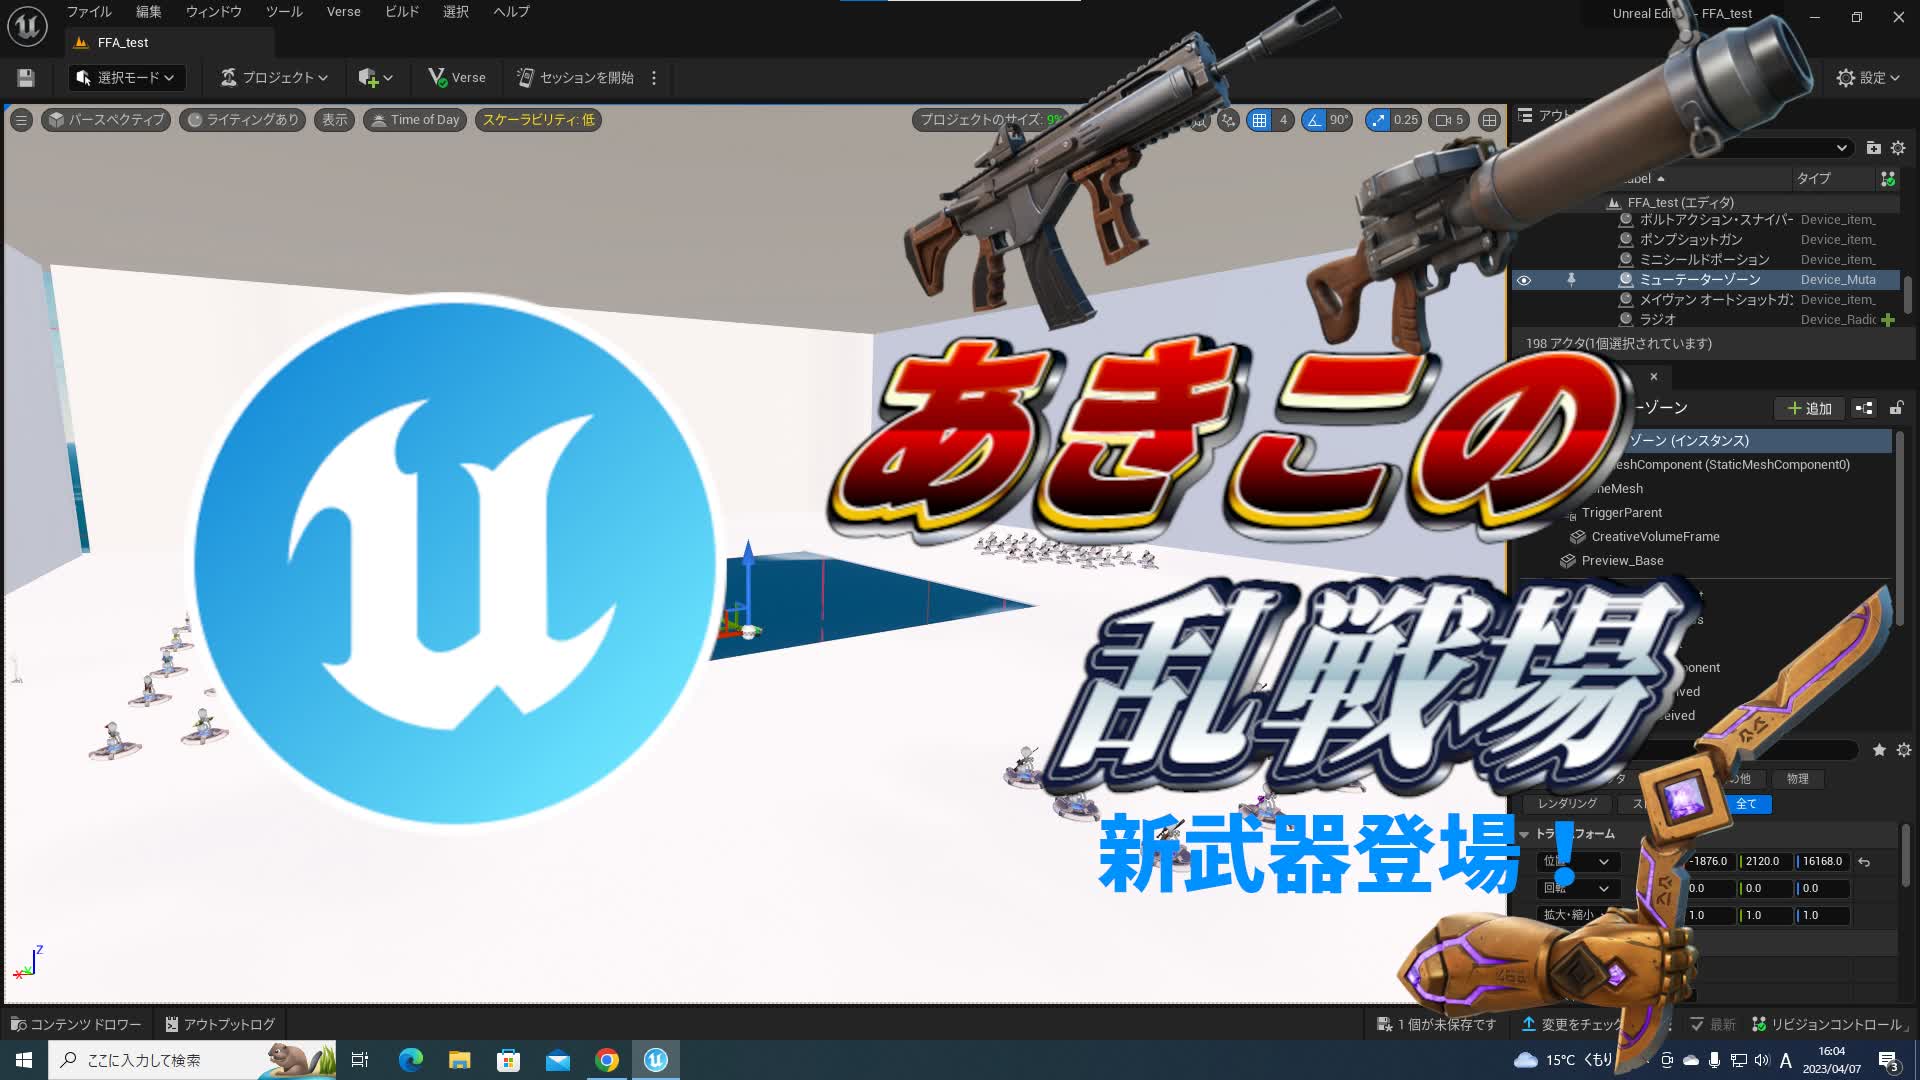
Task: Open toolbar three-dot options menu
Action: (x=654, y=78)
